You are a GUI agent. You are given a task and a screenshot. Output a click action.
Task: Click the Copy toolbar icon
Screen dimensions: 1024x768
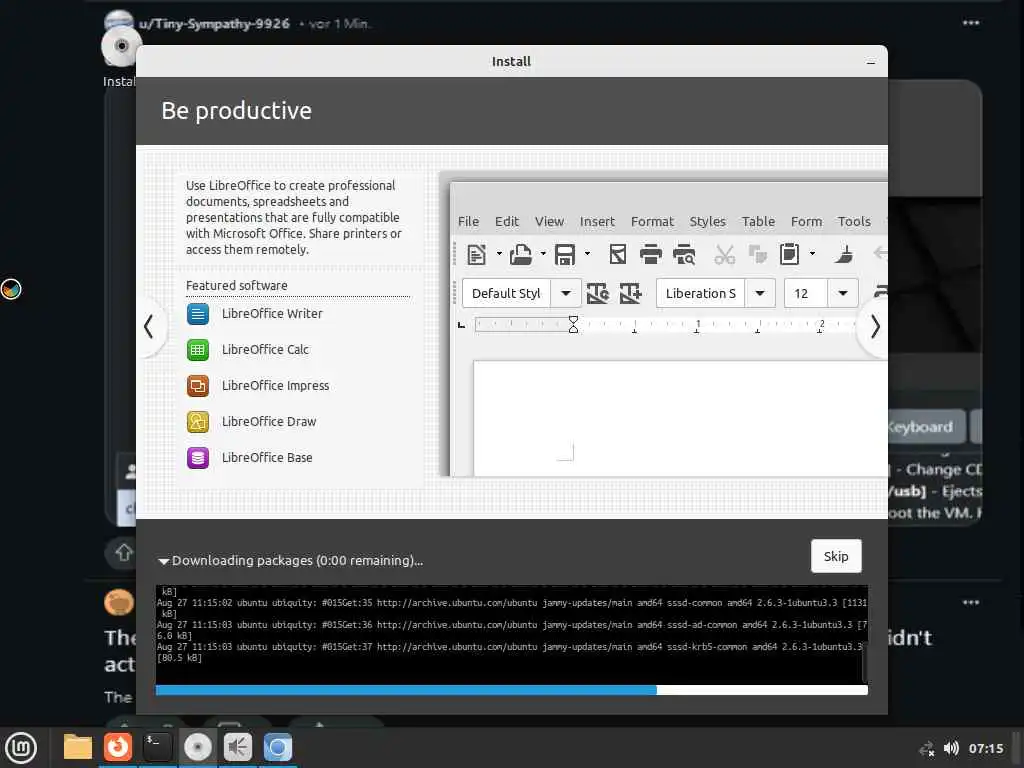tap(758, 254)
